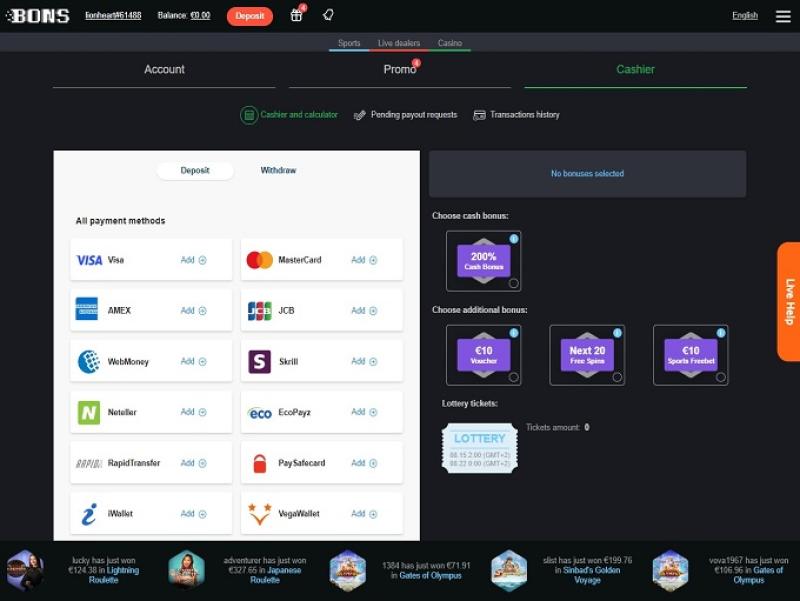Open Japanese Roulette winner link

coord(275,575)
